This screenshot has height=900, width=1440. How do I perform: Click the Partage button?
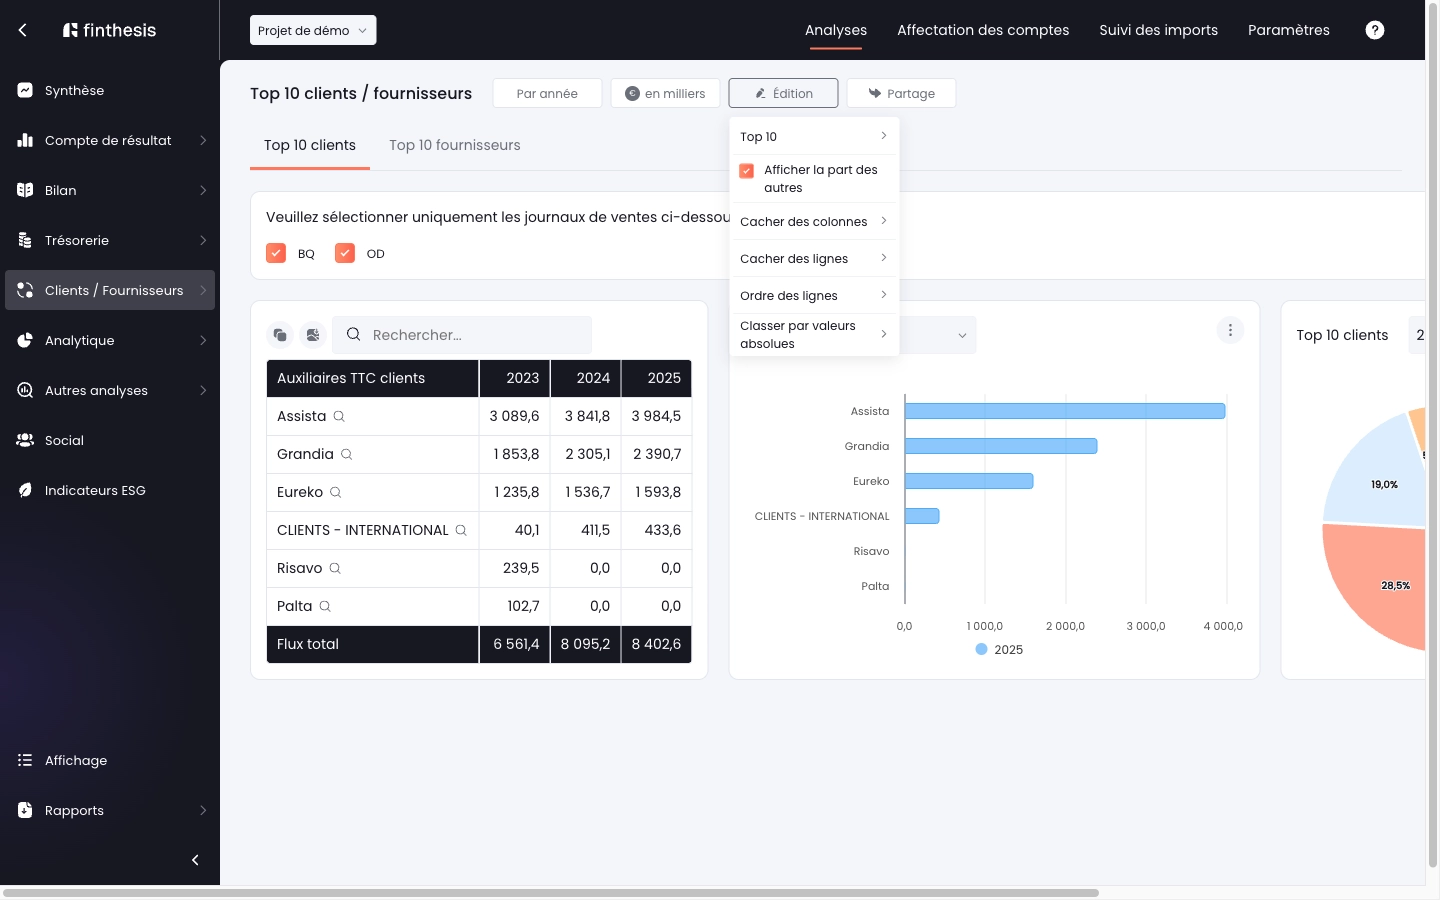pos(901,93)
